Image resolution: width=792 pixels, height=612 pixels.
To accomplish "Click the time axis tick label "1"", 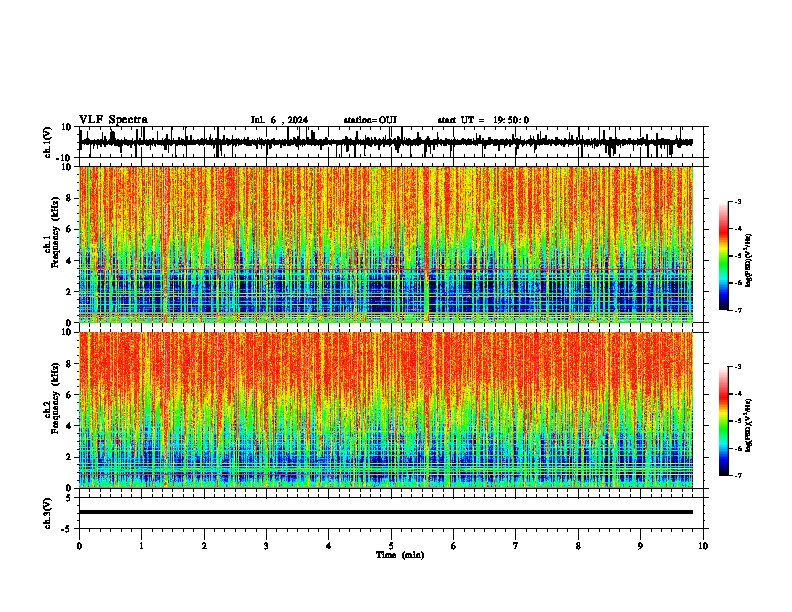I will tap(141, 546).
